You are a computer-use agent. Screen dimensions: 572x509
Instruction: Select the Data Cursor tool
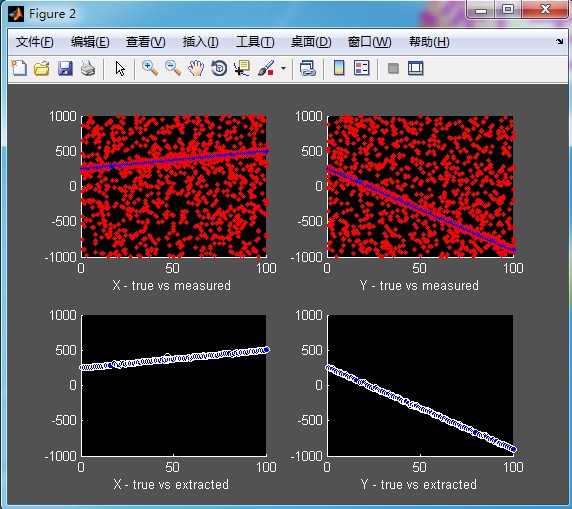pyautogui.click(x=242, y=68)
